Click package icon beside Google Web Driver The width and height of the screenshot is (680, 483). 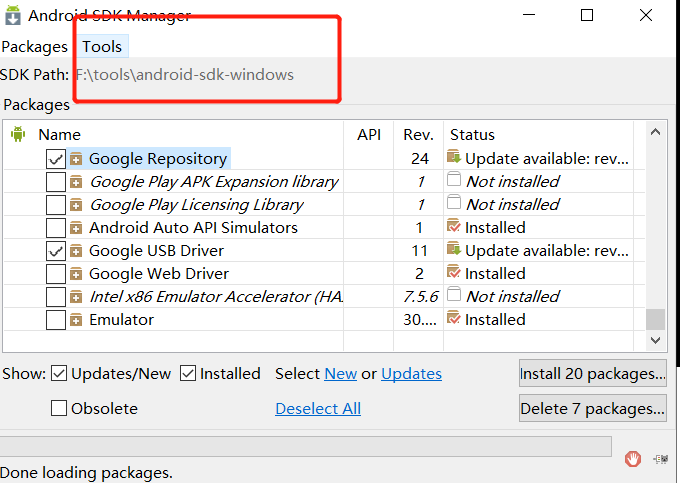(x=76, y=274)
